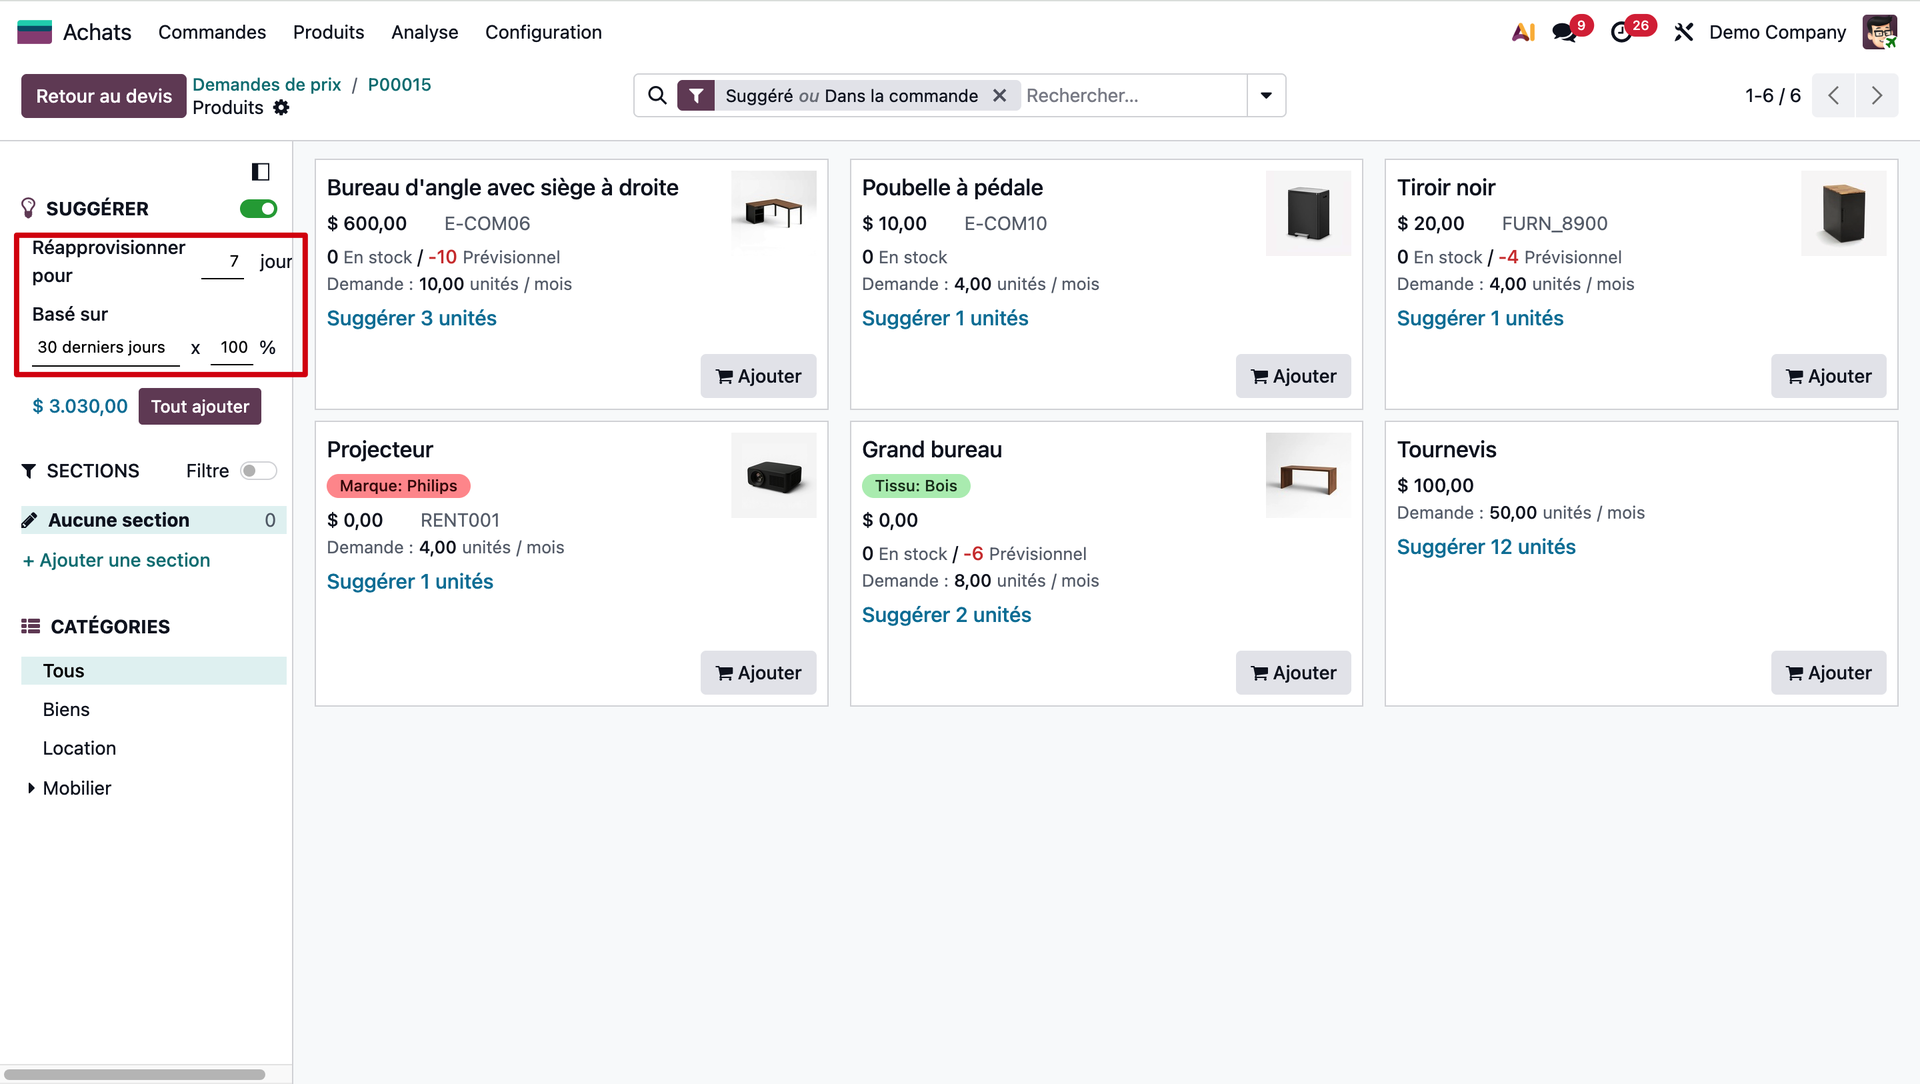Collapse the side panel with panel icon
This screenshot has height=1084, width=1920.
(260, 172)
